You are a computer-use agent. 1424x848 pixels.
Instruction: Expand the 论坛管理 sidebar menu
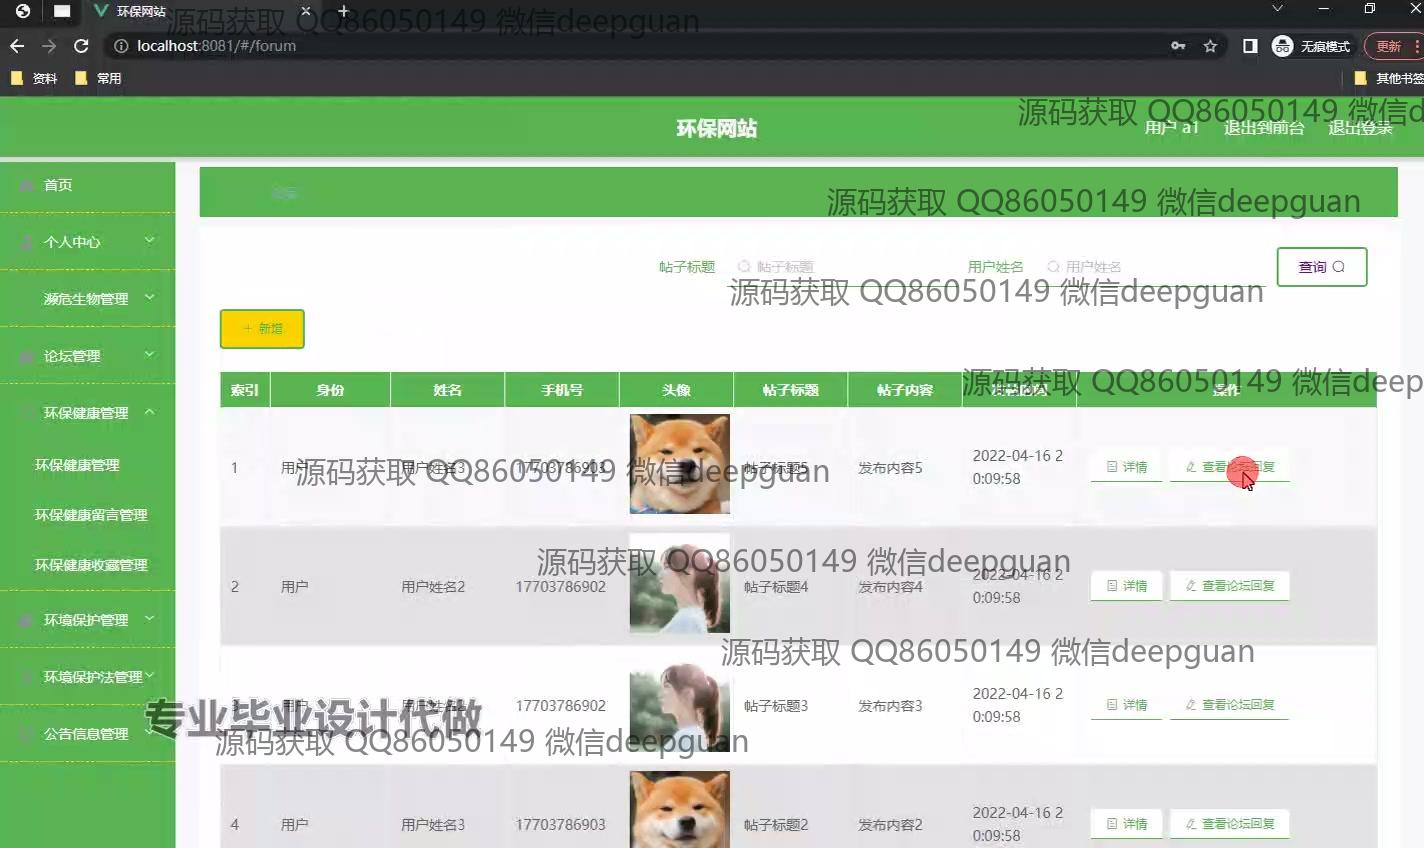88,356
